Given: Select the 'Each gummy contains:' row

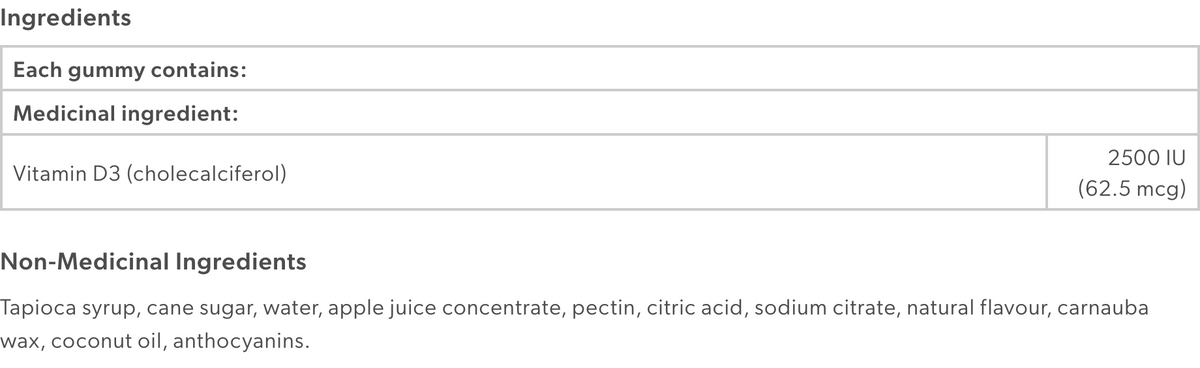Looking at the screenshot, I should tap(600, 70).
